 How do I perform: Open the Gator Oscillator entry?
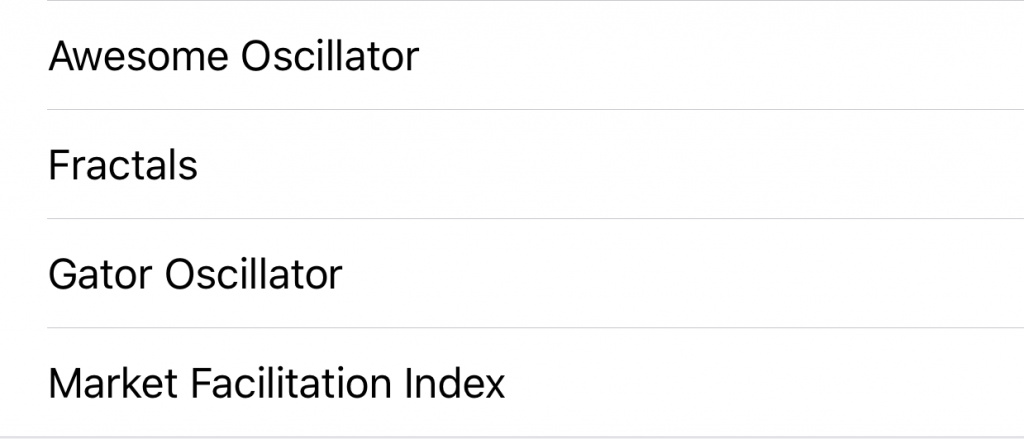512,273
